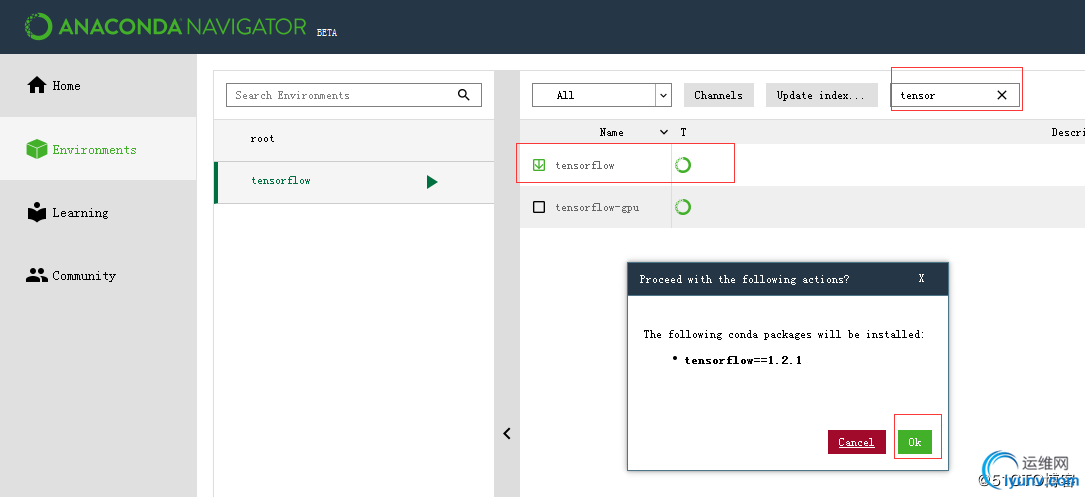Confirm installation with the Ok button

point(915,442)
